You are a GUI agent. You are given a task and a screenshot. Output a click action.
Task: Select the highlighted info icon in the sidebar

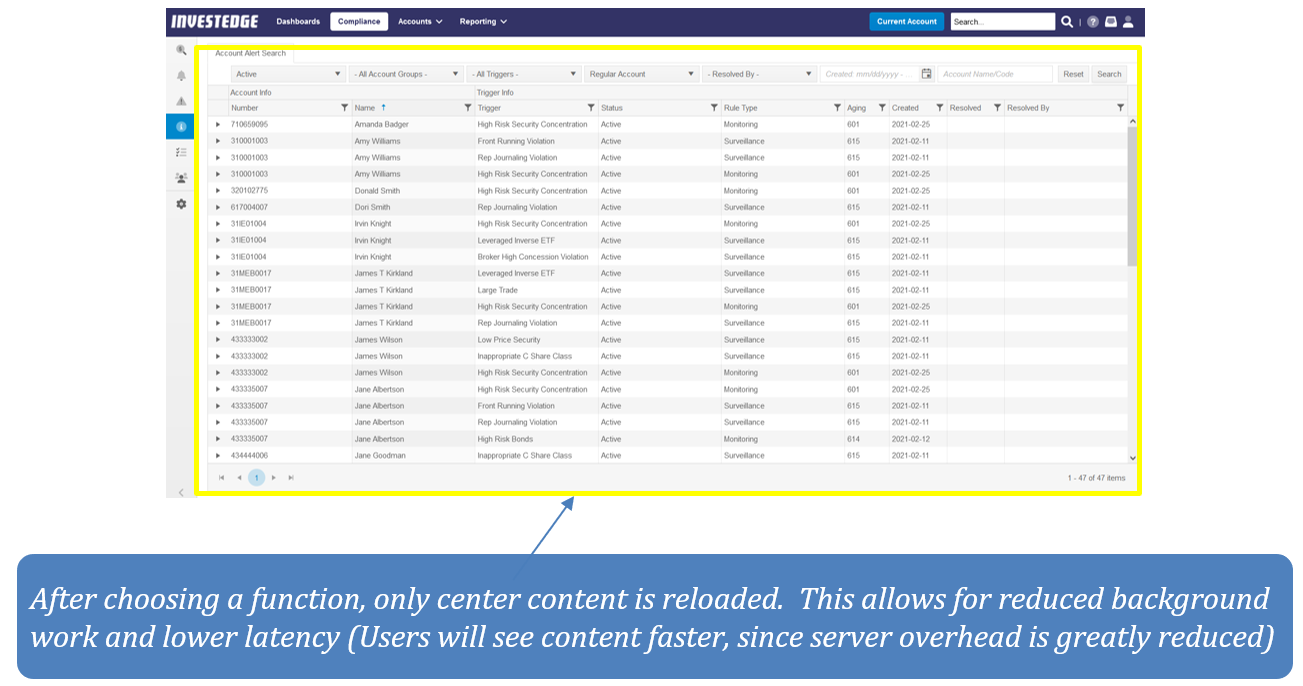click(x=181, y=127)
